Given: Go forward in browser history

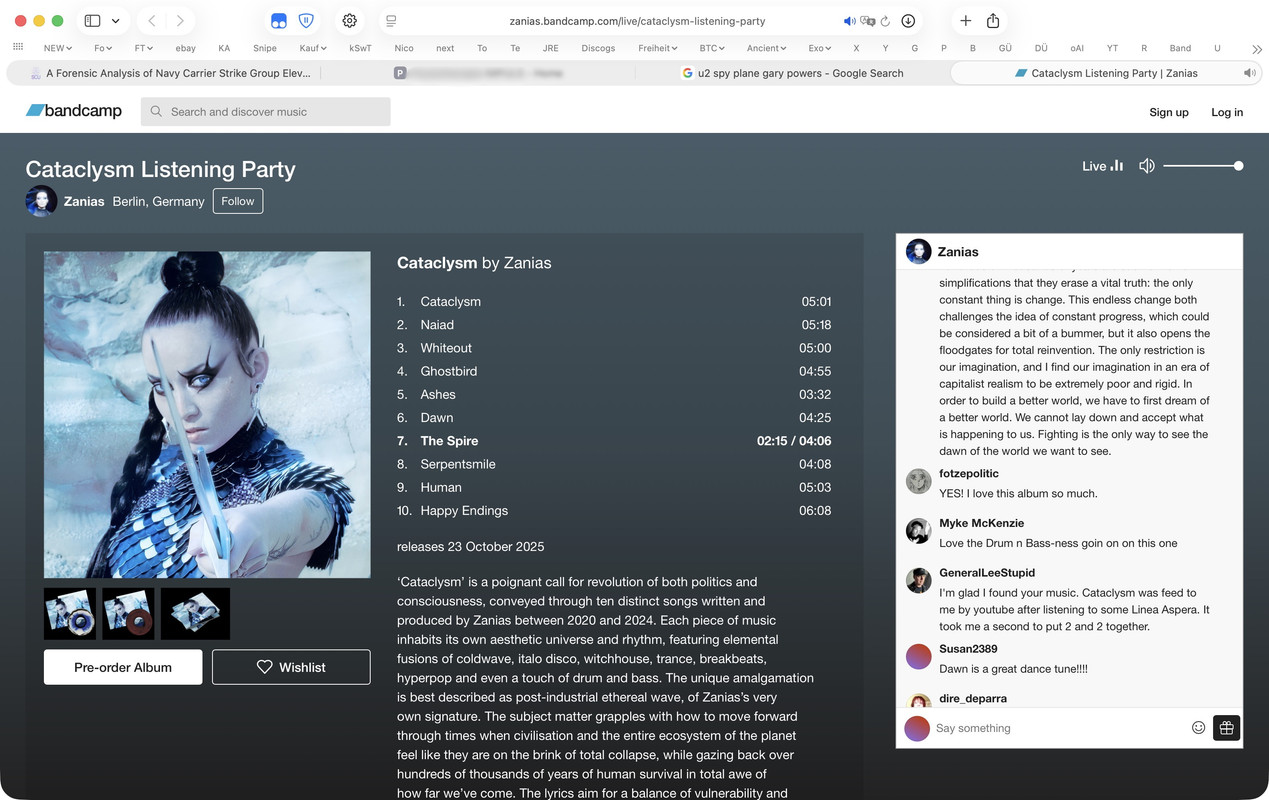Looking at the screenshot, I should click(x=180, y=20).
